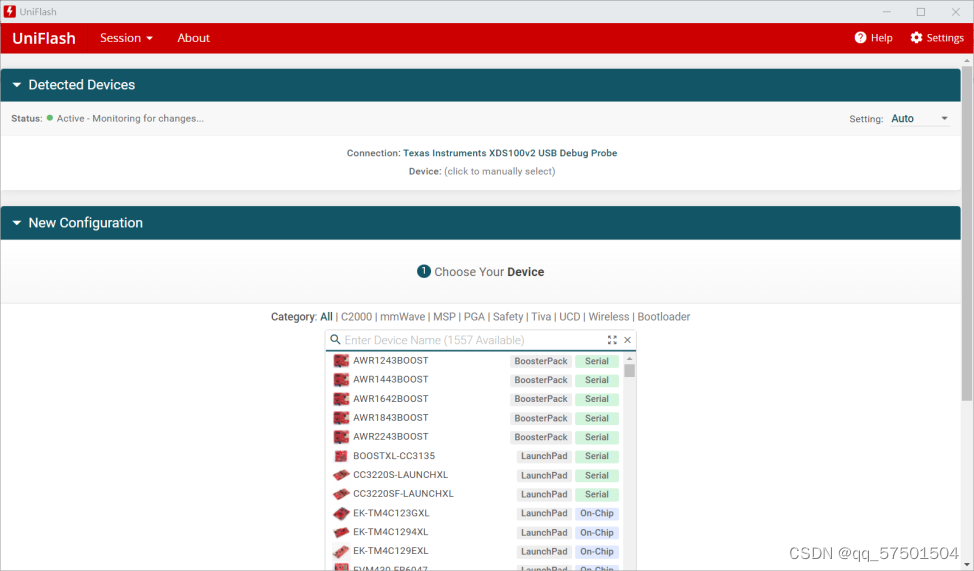Click BoosterPack tag on AWR2243BOOST row
The width and height of the screenshot is (974, 571).
pos(541,437)
